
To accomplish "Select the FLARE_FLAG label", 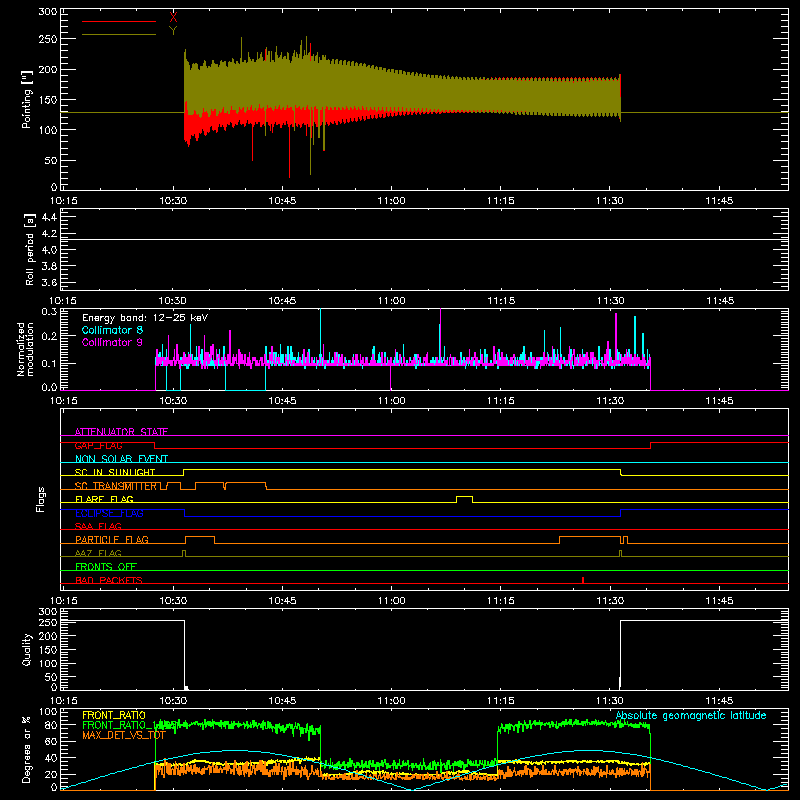I will [x=104, y=499].
